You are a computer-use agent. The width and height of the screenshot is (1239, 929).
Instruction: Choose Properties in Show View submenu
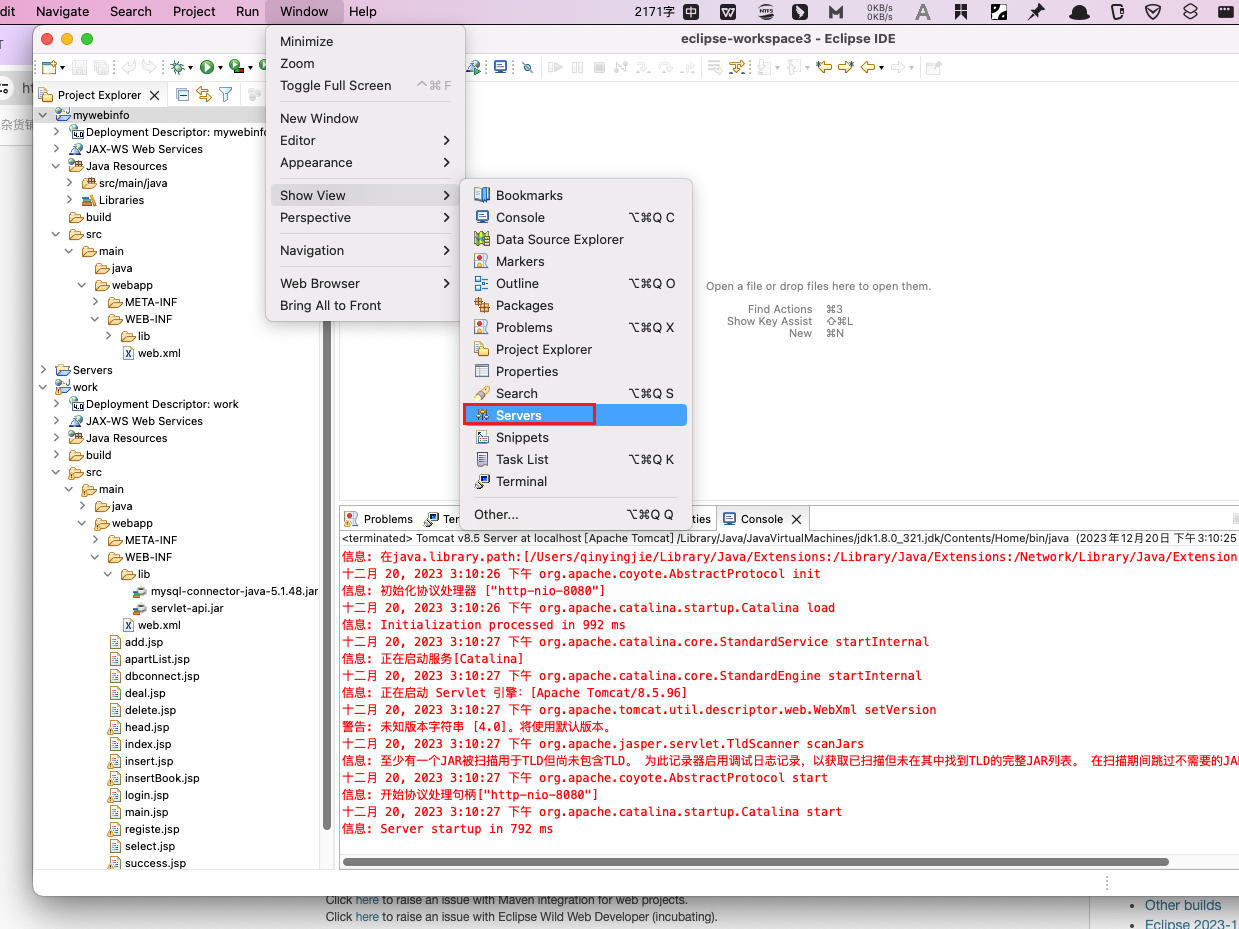pos(575,371)
